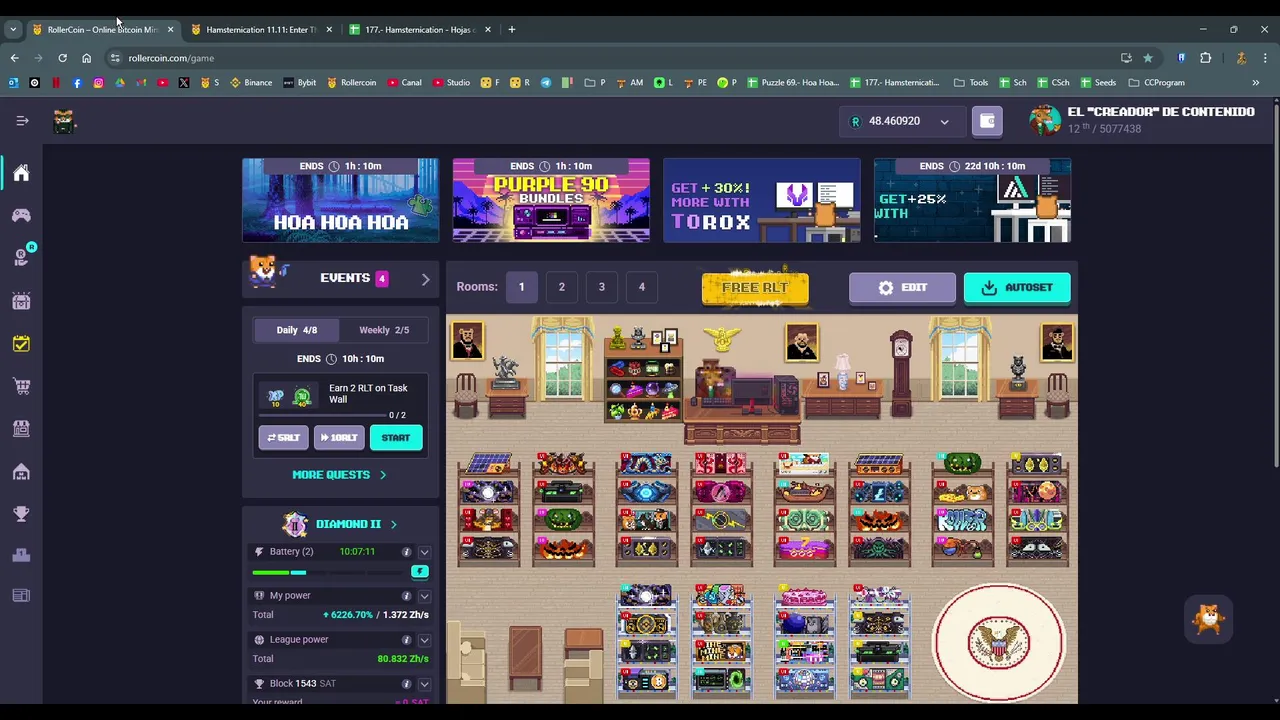Open Facebook bookmark icon
Screen dimensions: 1280x720
click(x=77, y=83)
